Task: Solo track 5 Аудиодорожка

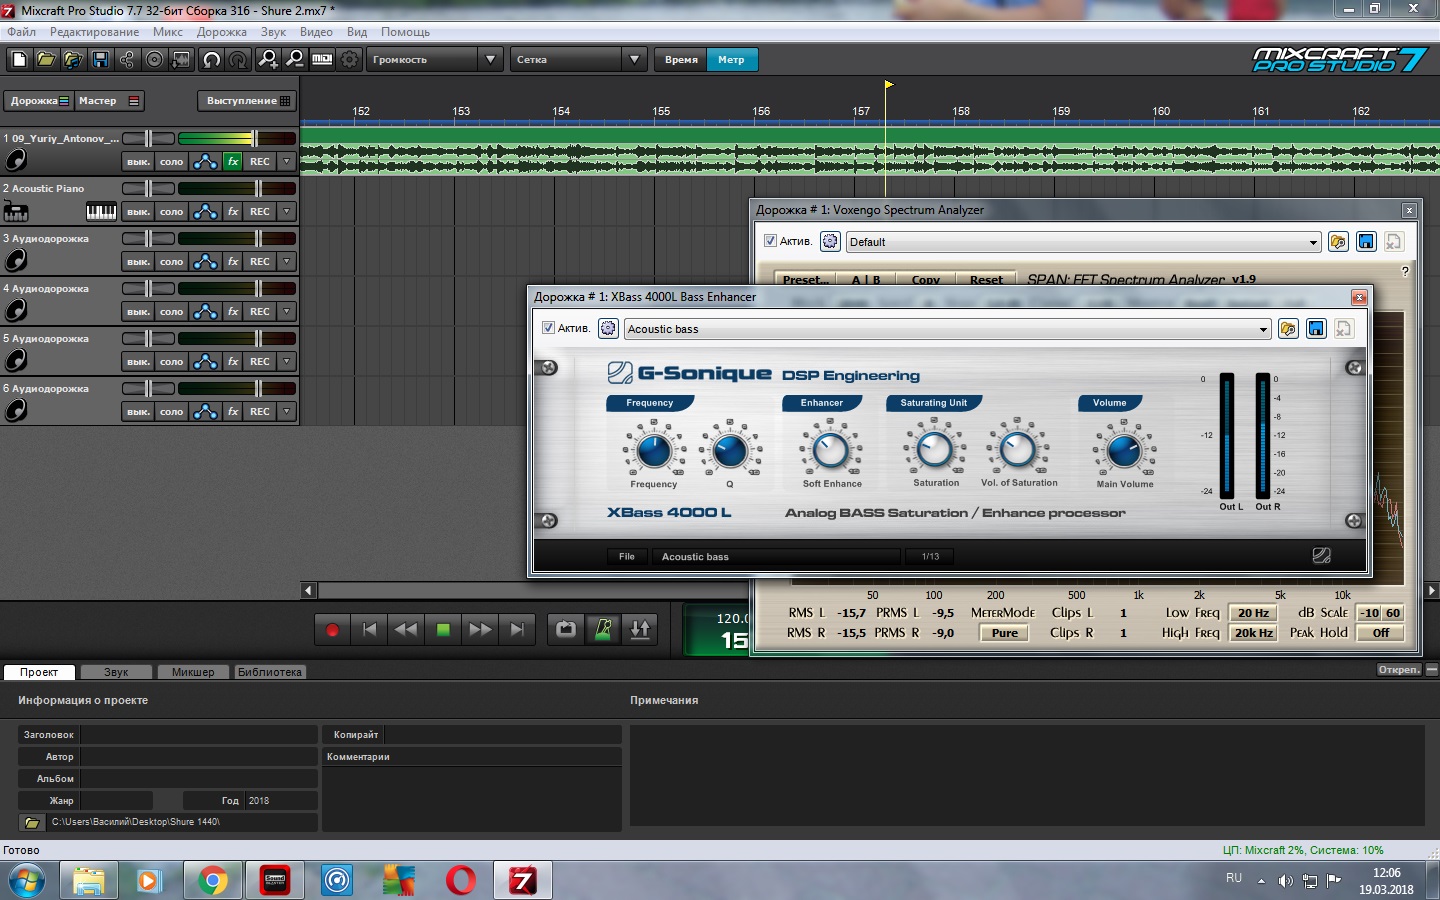Action: click(172, 361)
